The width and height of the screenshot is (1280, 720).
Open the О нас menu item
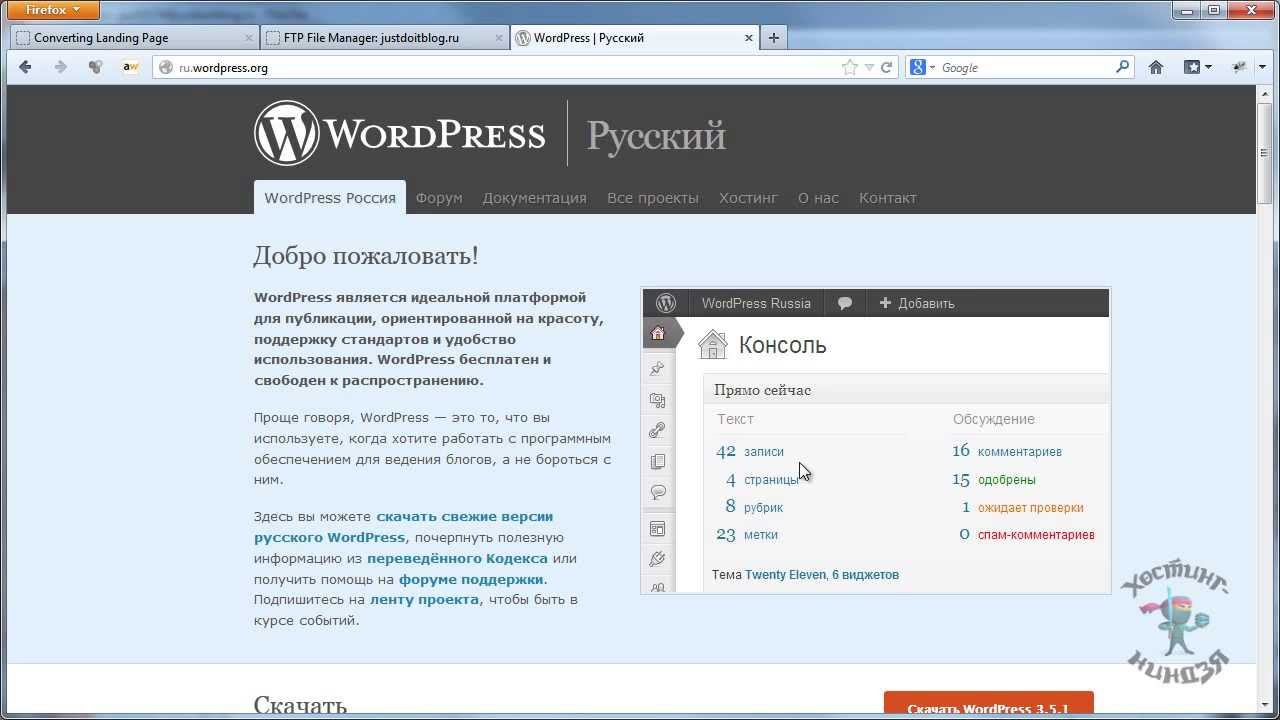tap(818, 198)
